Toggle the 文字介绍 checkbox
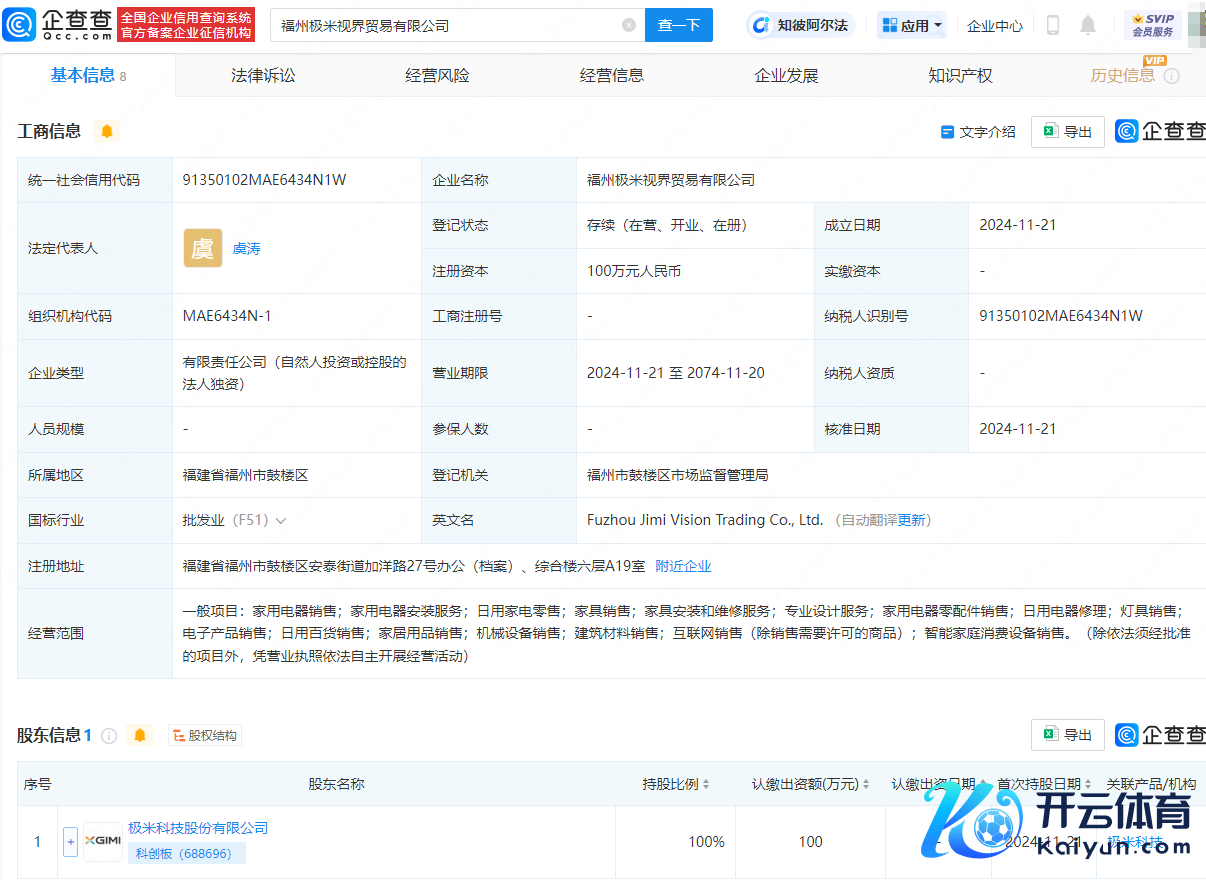1206x880 pixels. 947,132
